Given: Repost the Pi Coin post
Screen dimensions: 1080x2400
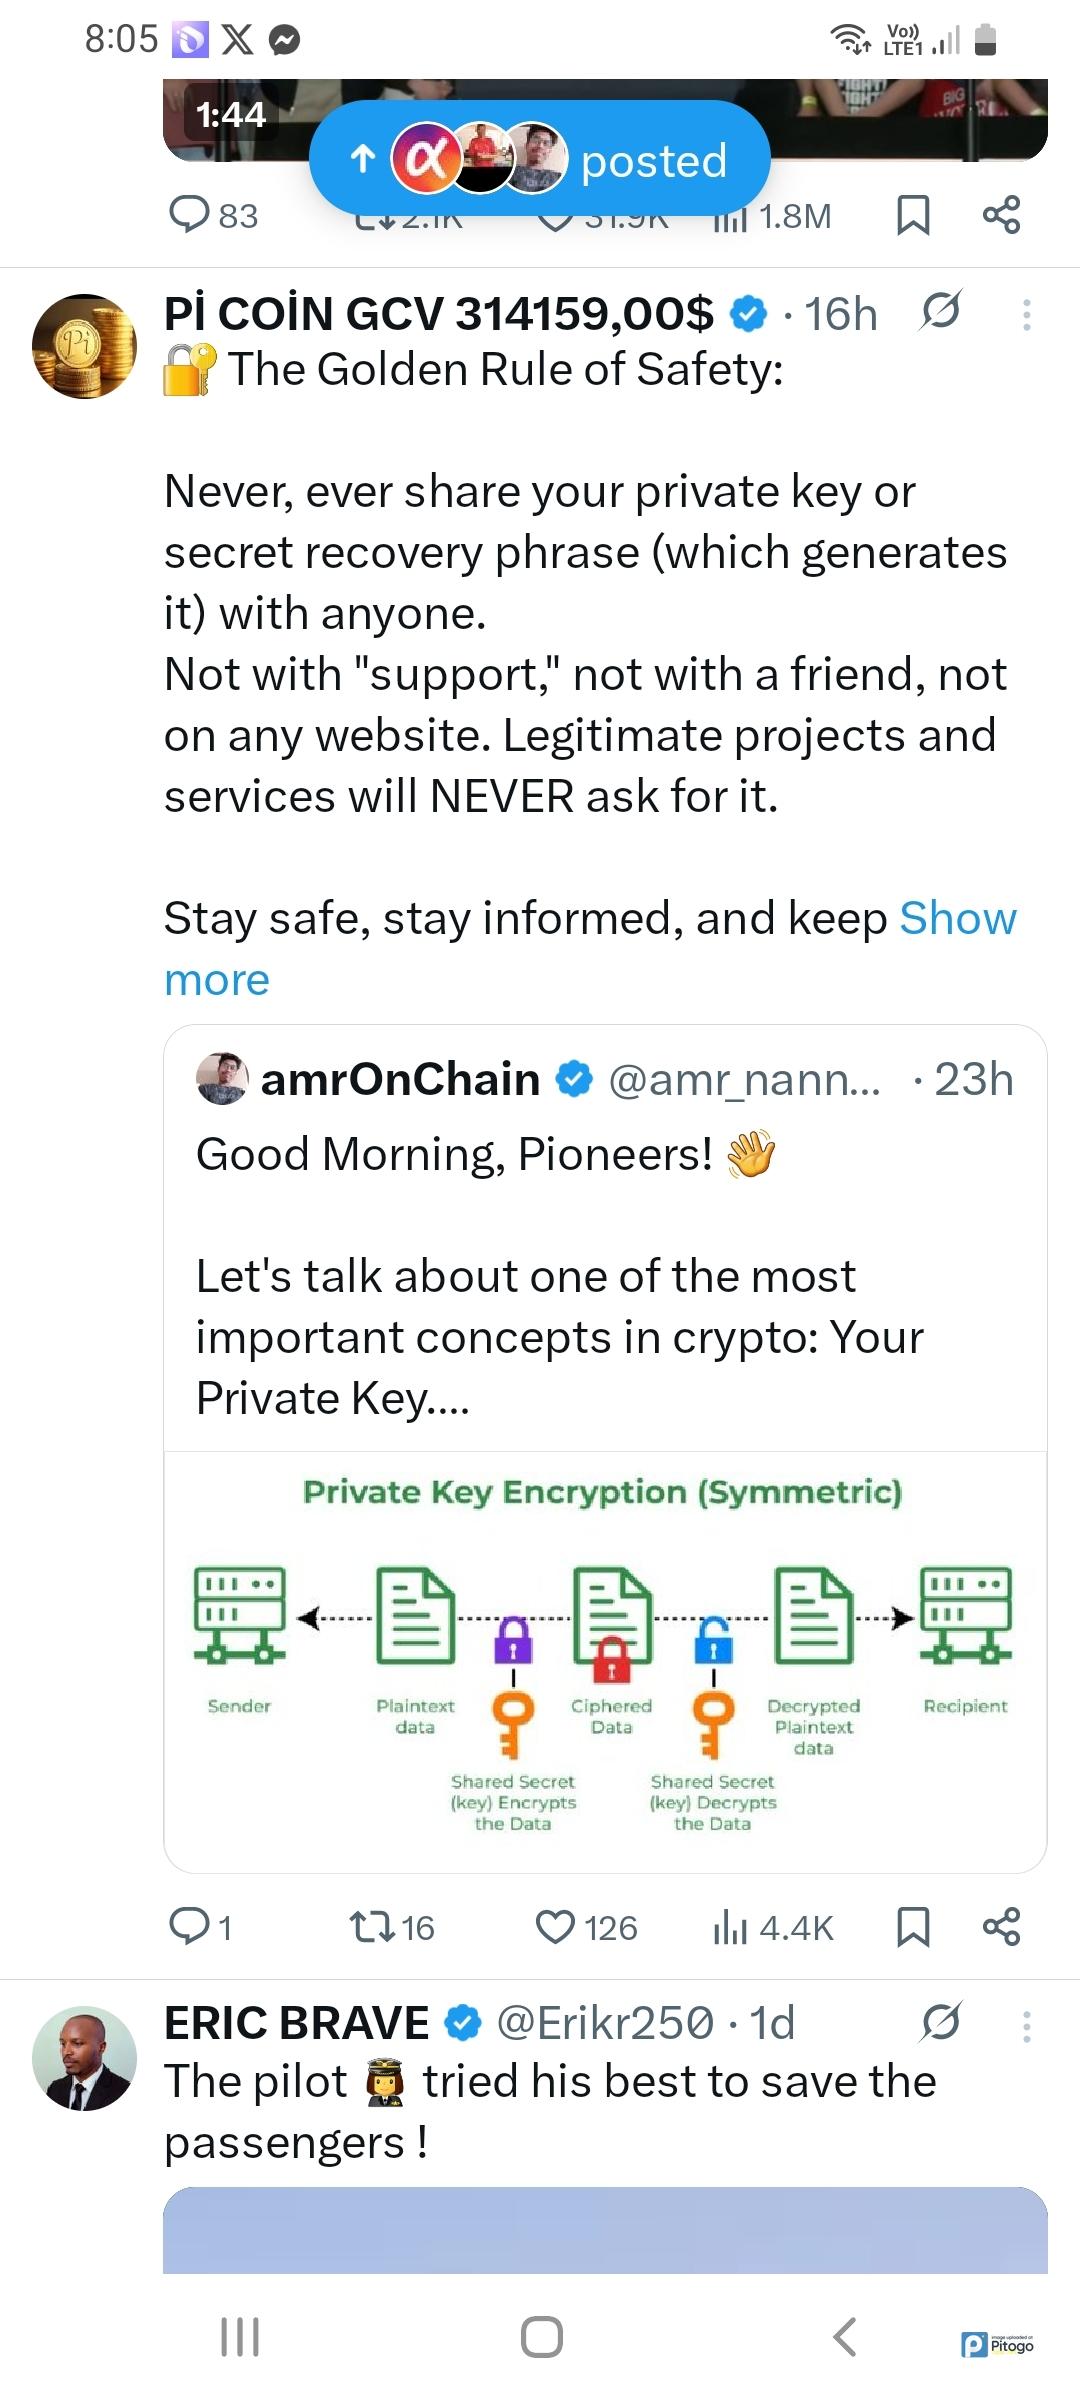Looking at the screenshot, I should point(391,1927).
